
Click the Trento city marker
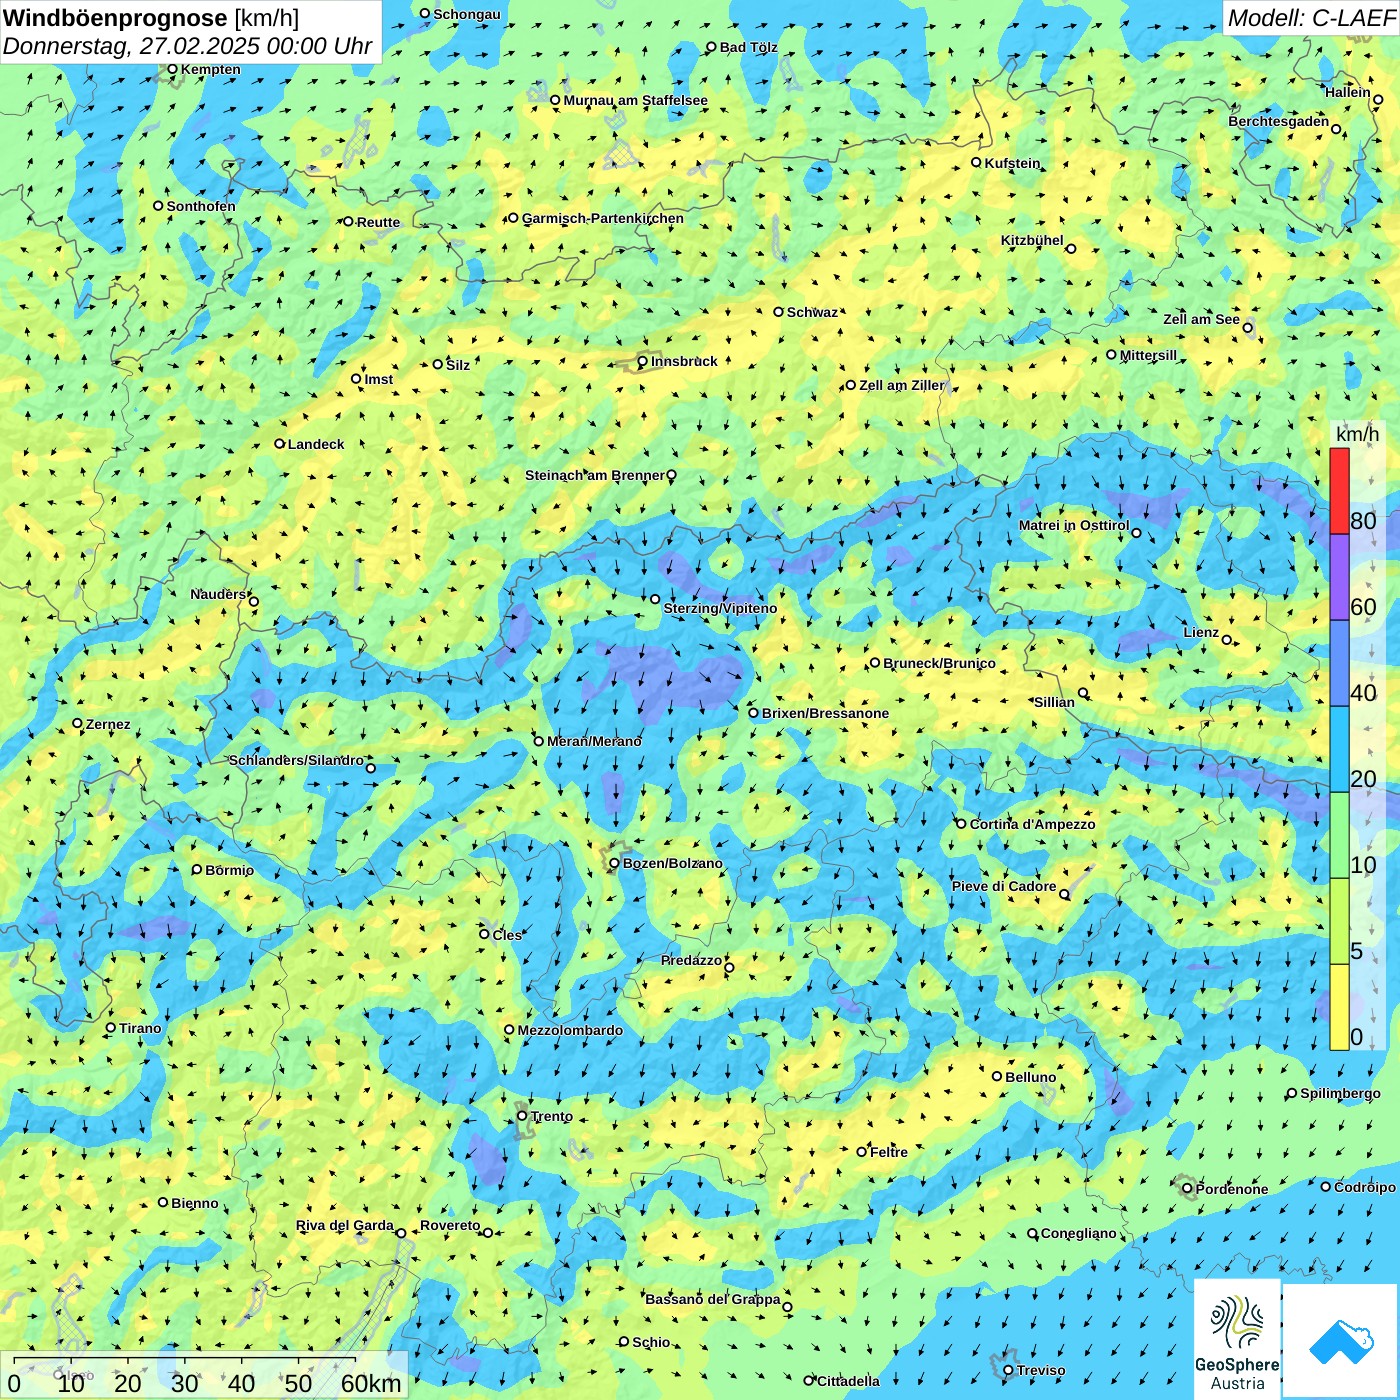(x=522, y=1116)
